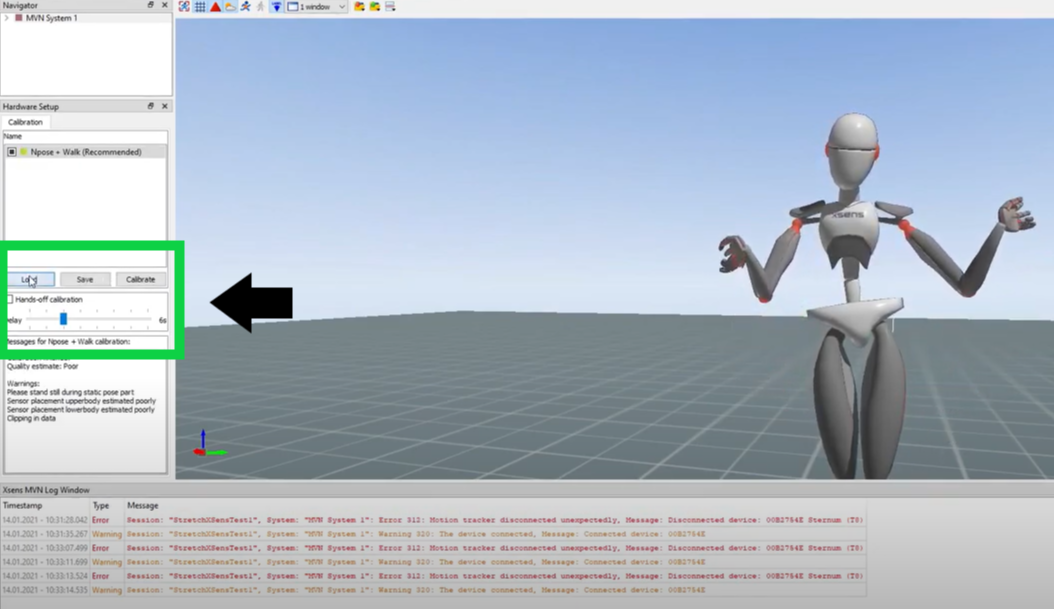Toggle the checkbox next to Npose + Walk
The width and height of the screenshot is (1055, 609).
(13, 149)
